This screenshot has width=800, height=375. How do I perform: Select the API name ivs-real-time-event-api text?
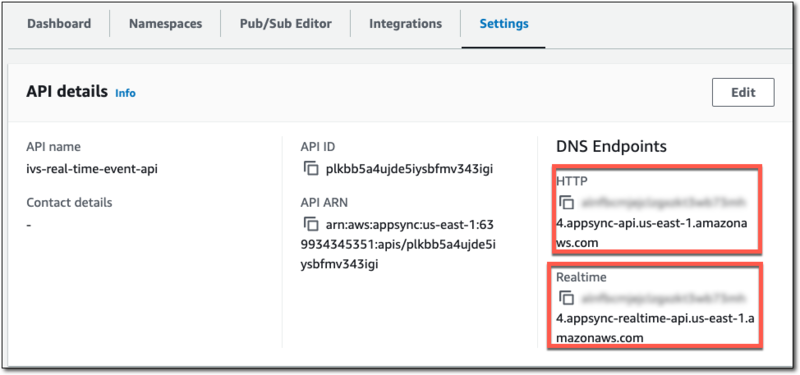pyautogui.click(x=92, y=169)
